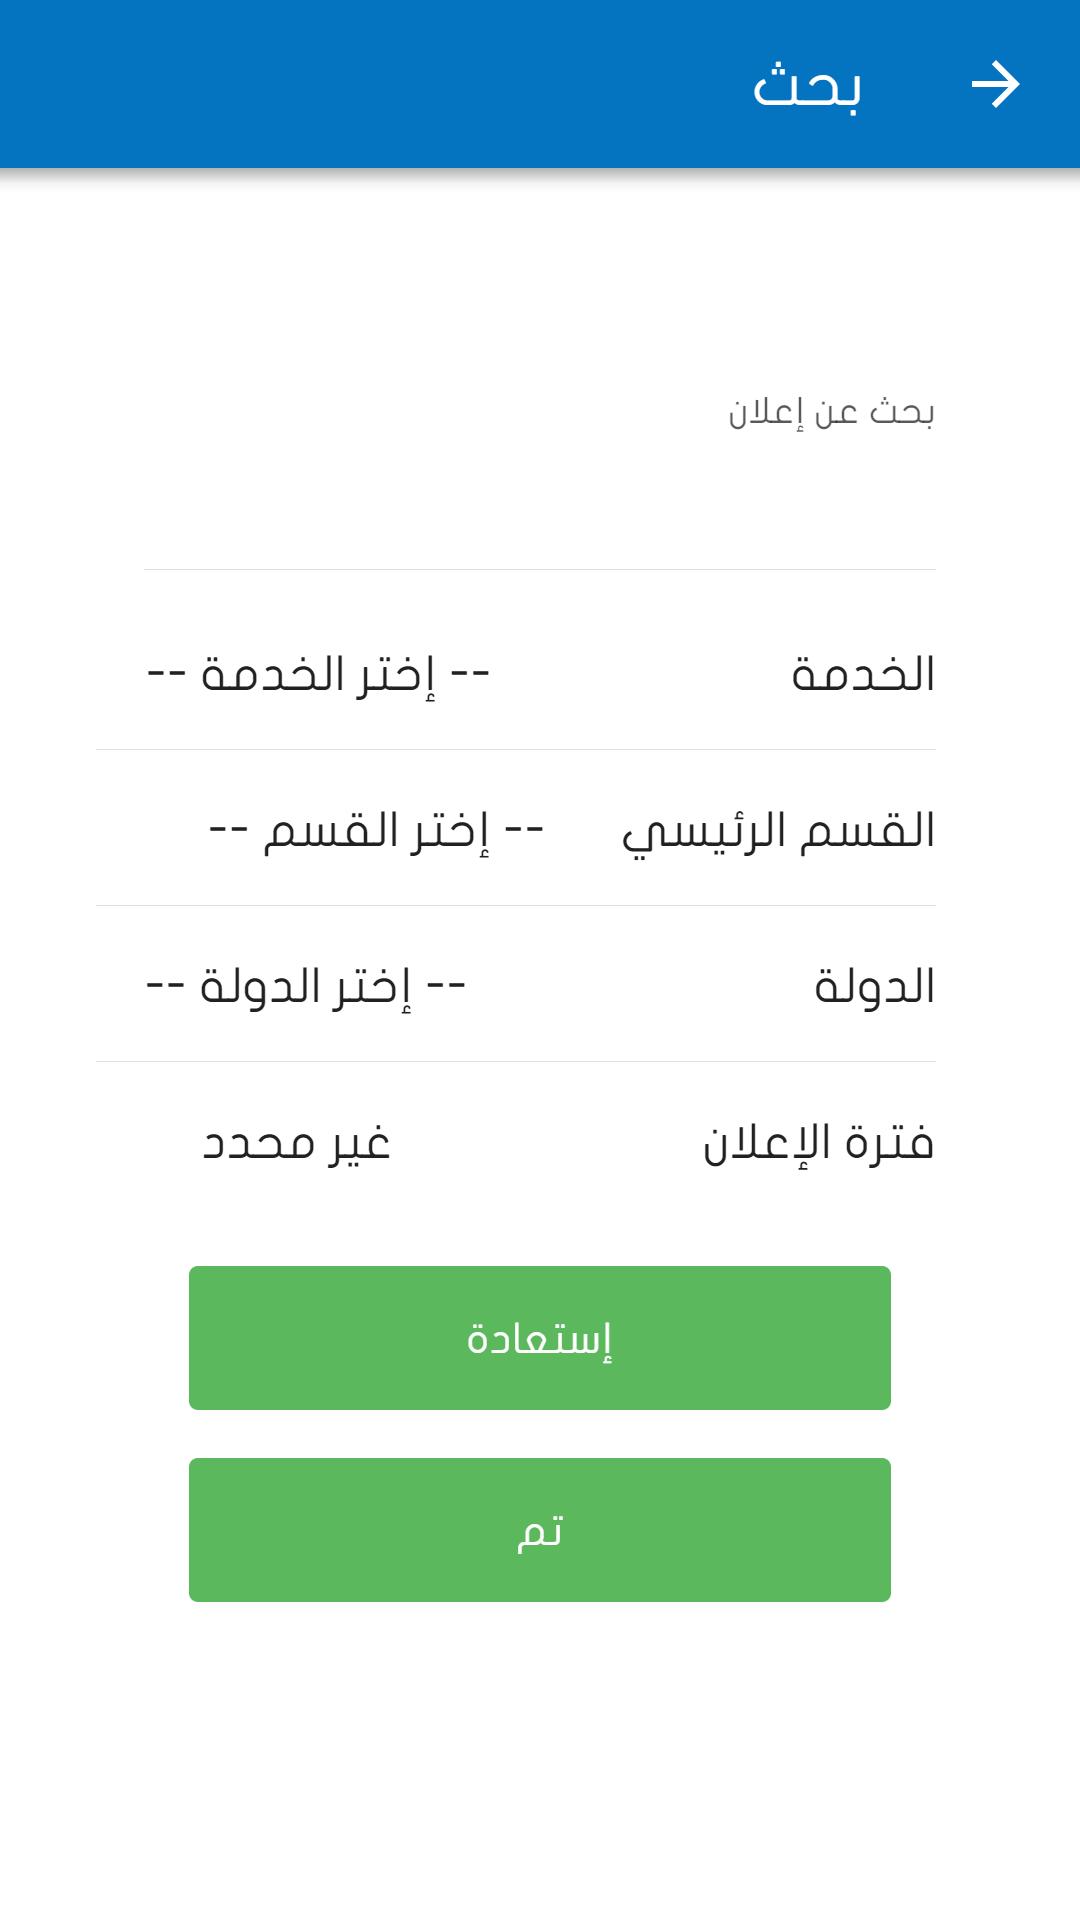The width and height of the screenshot is (1080, 1920).
Task: Tap the divider below the service row
Action: 516,749
